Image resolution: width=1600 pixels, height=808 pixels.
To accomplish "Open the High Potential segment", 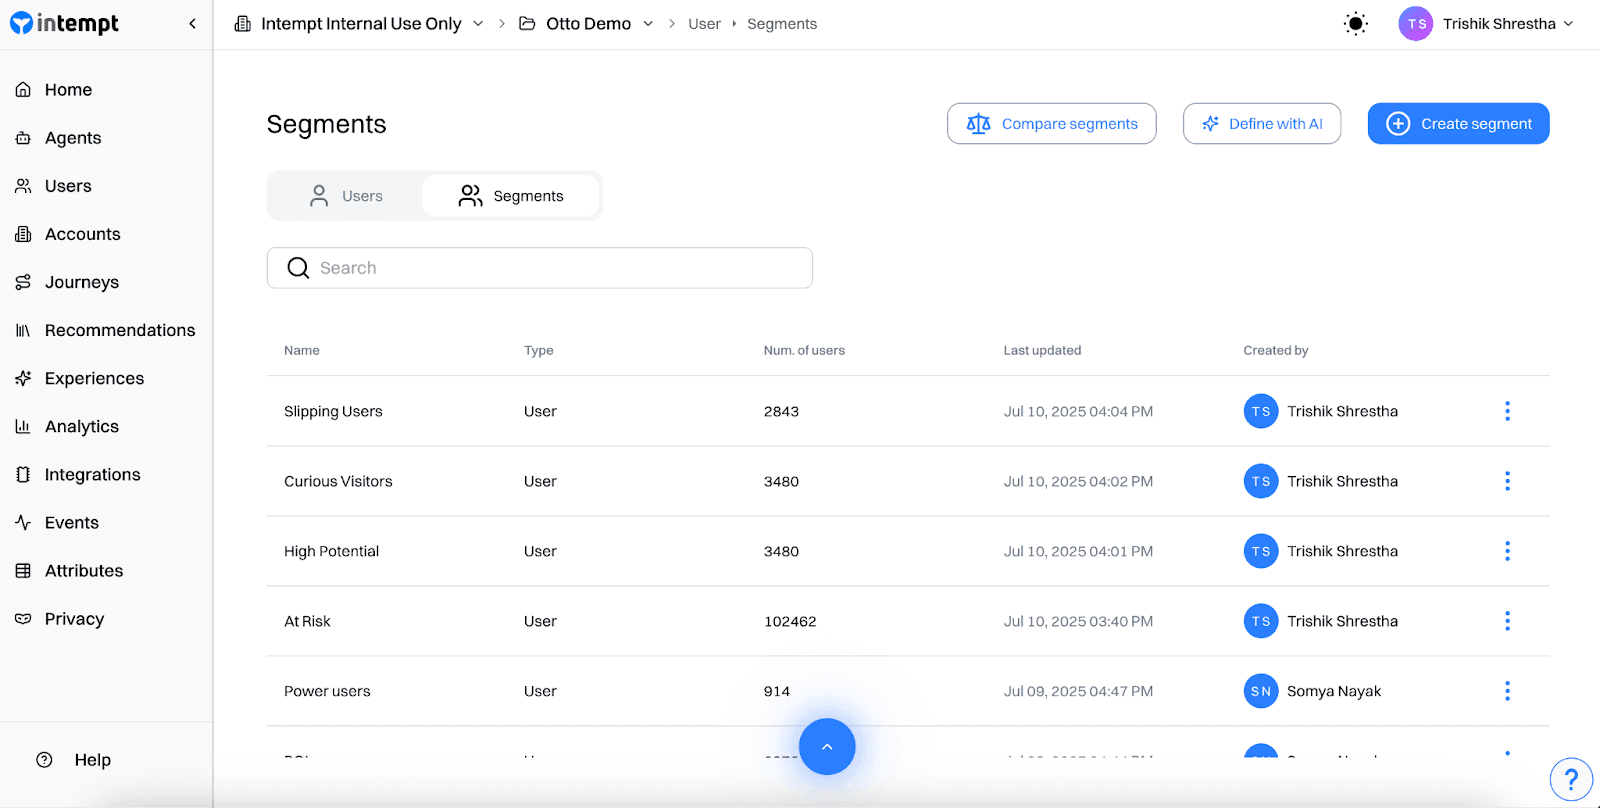I will pos(331,551).
